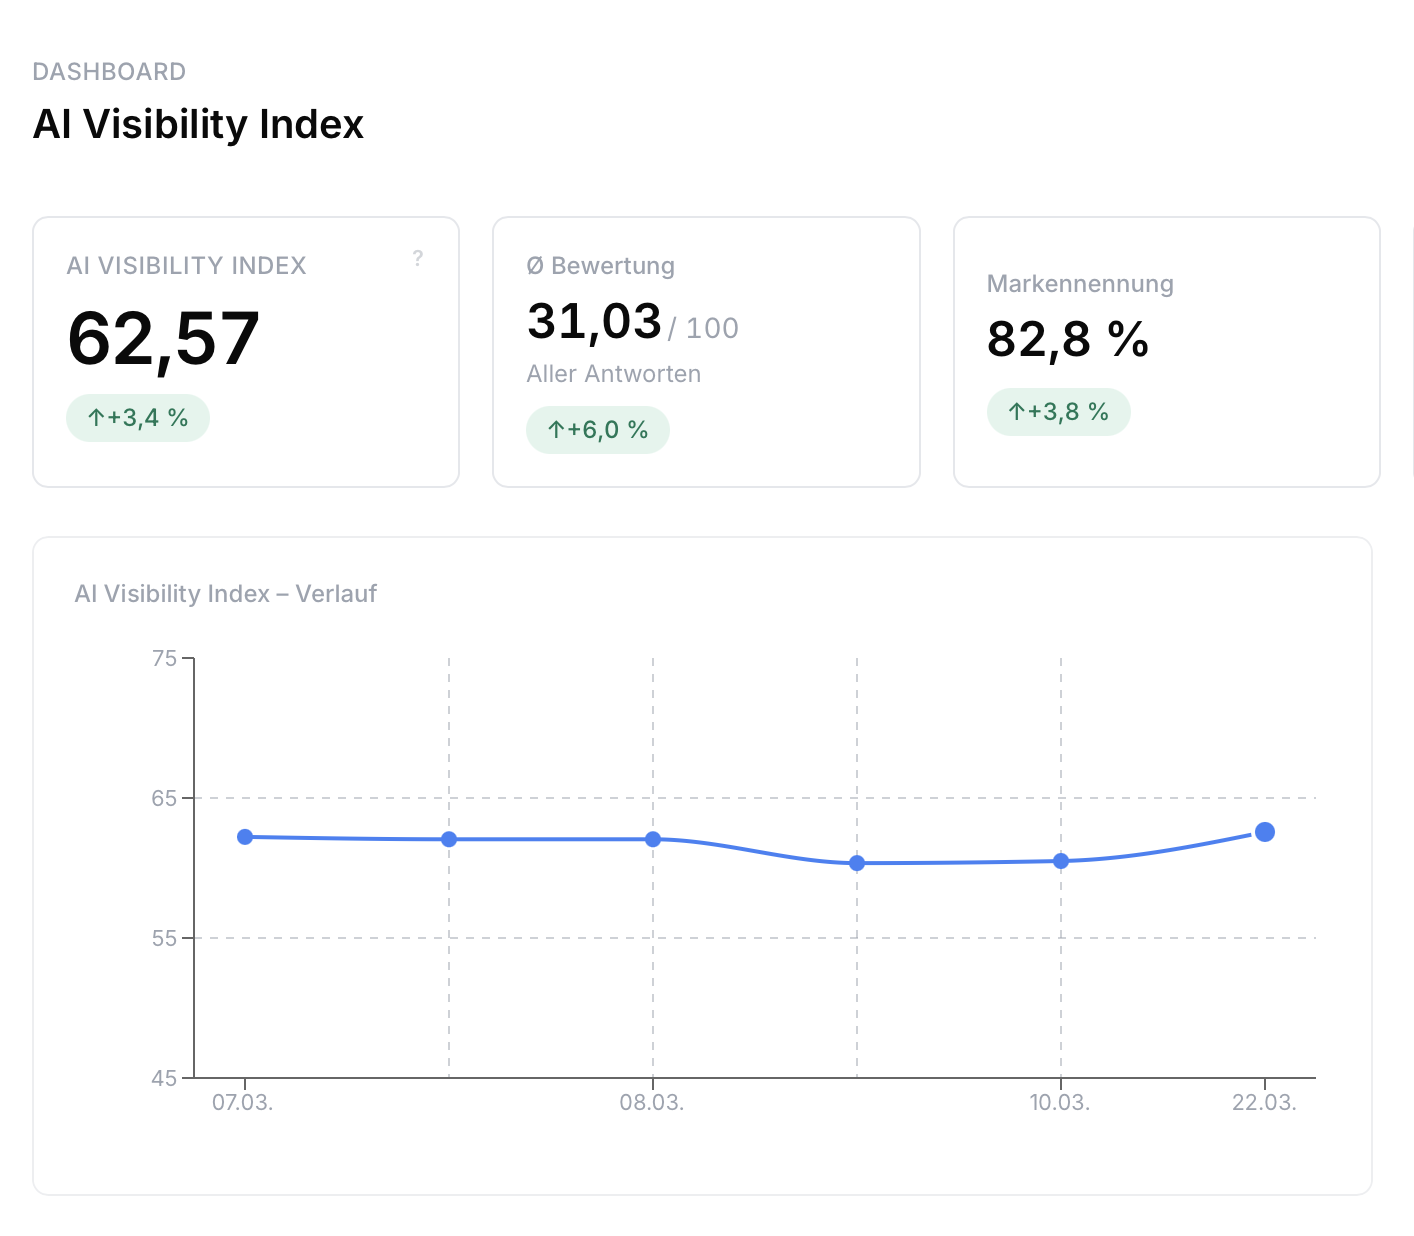This screenshot has width=1414, height=1236.
Task: Click the green +6,0 % change badge
Action: point(598,430)
